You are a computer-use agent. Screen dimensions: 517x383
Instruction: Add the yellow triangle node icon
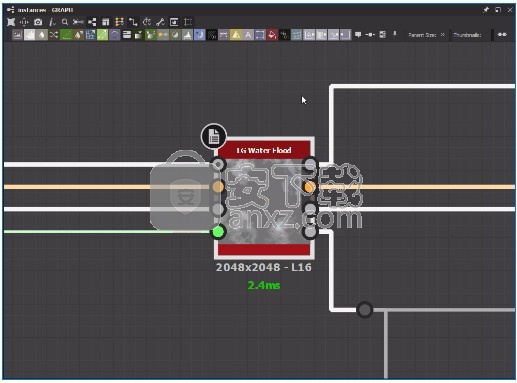[x=236, y=35]
